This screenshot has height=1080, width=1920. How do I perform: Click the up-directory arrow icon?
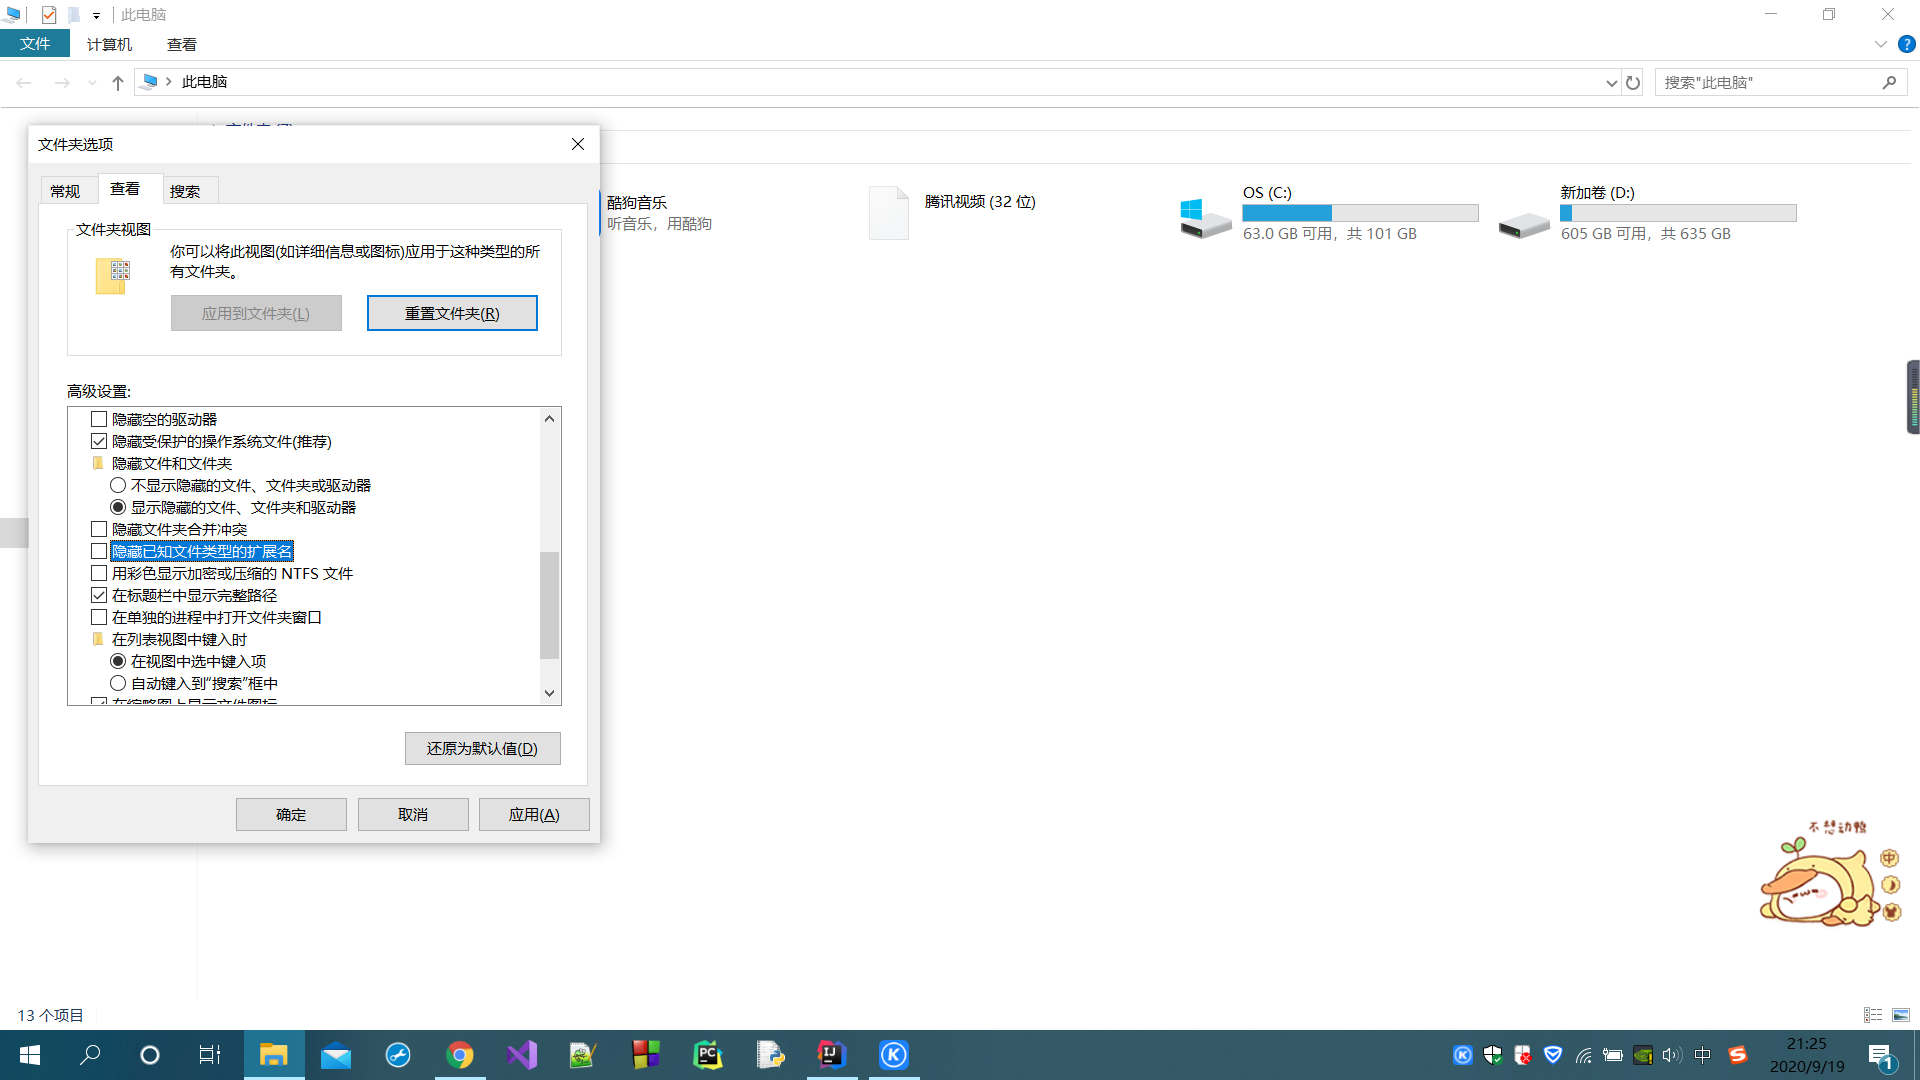pyautogui.click(x=118, y=83)
